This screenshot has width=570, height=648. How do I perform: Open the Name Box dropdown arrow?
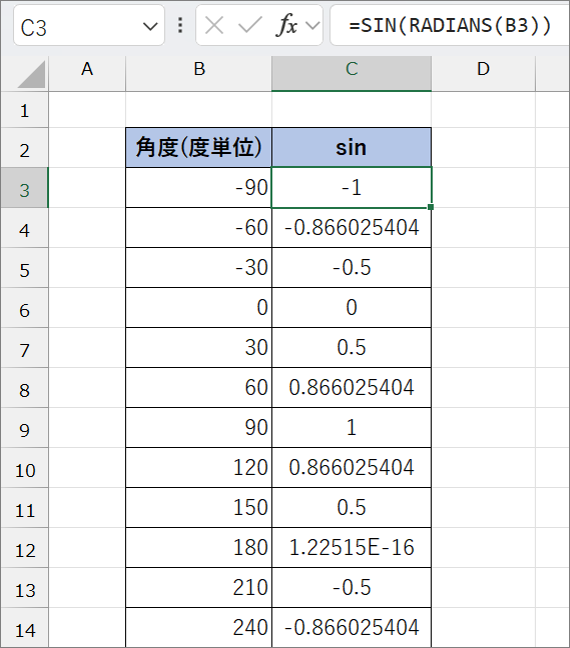click(x=150, y=27)
